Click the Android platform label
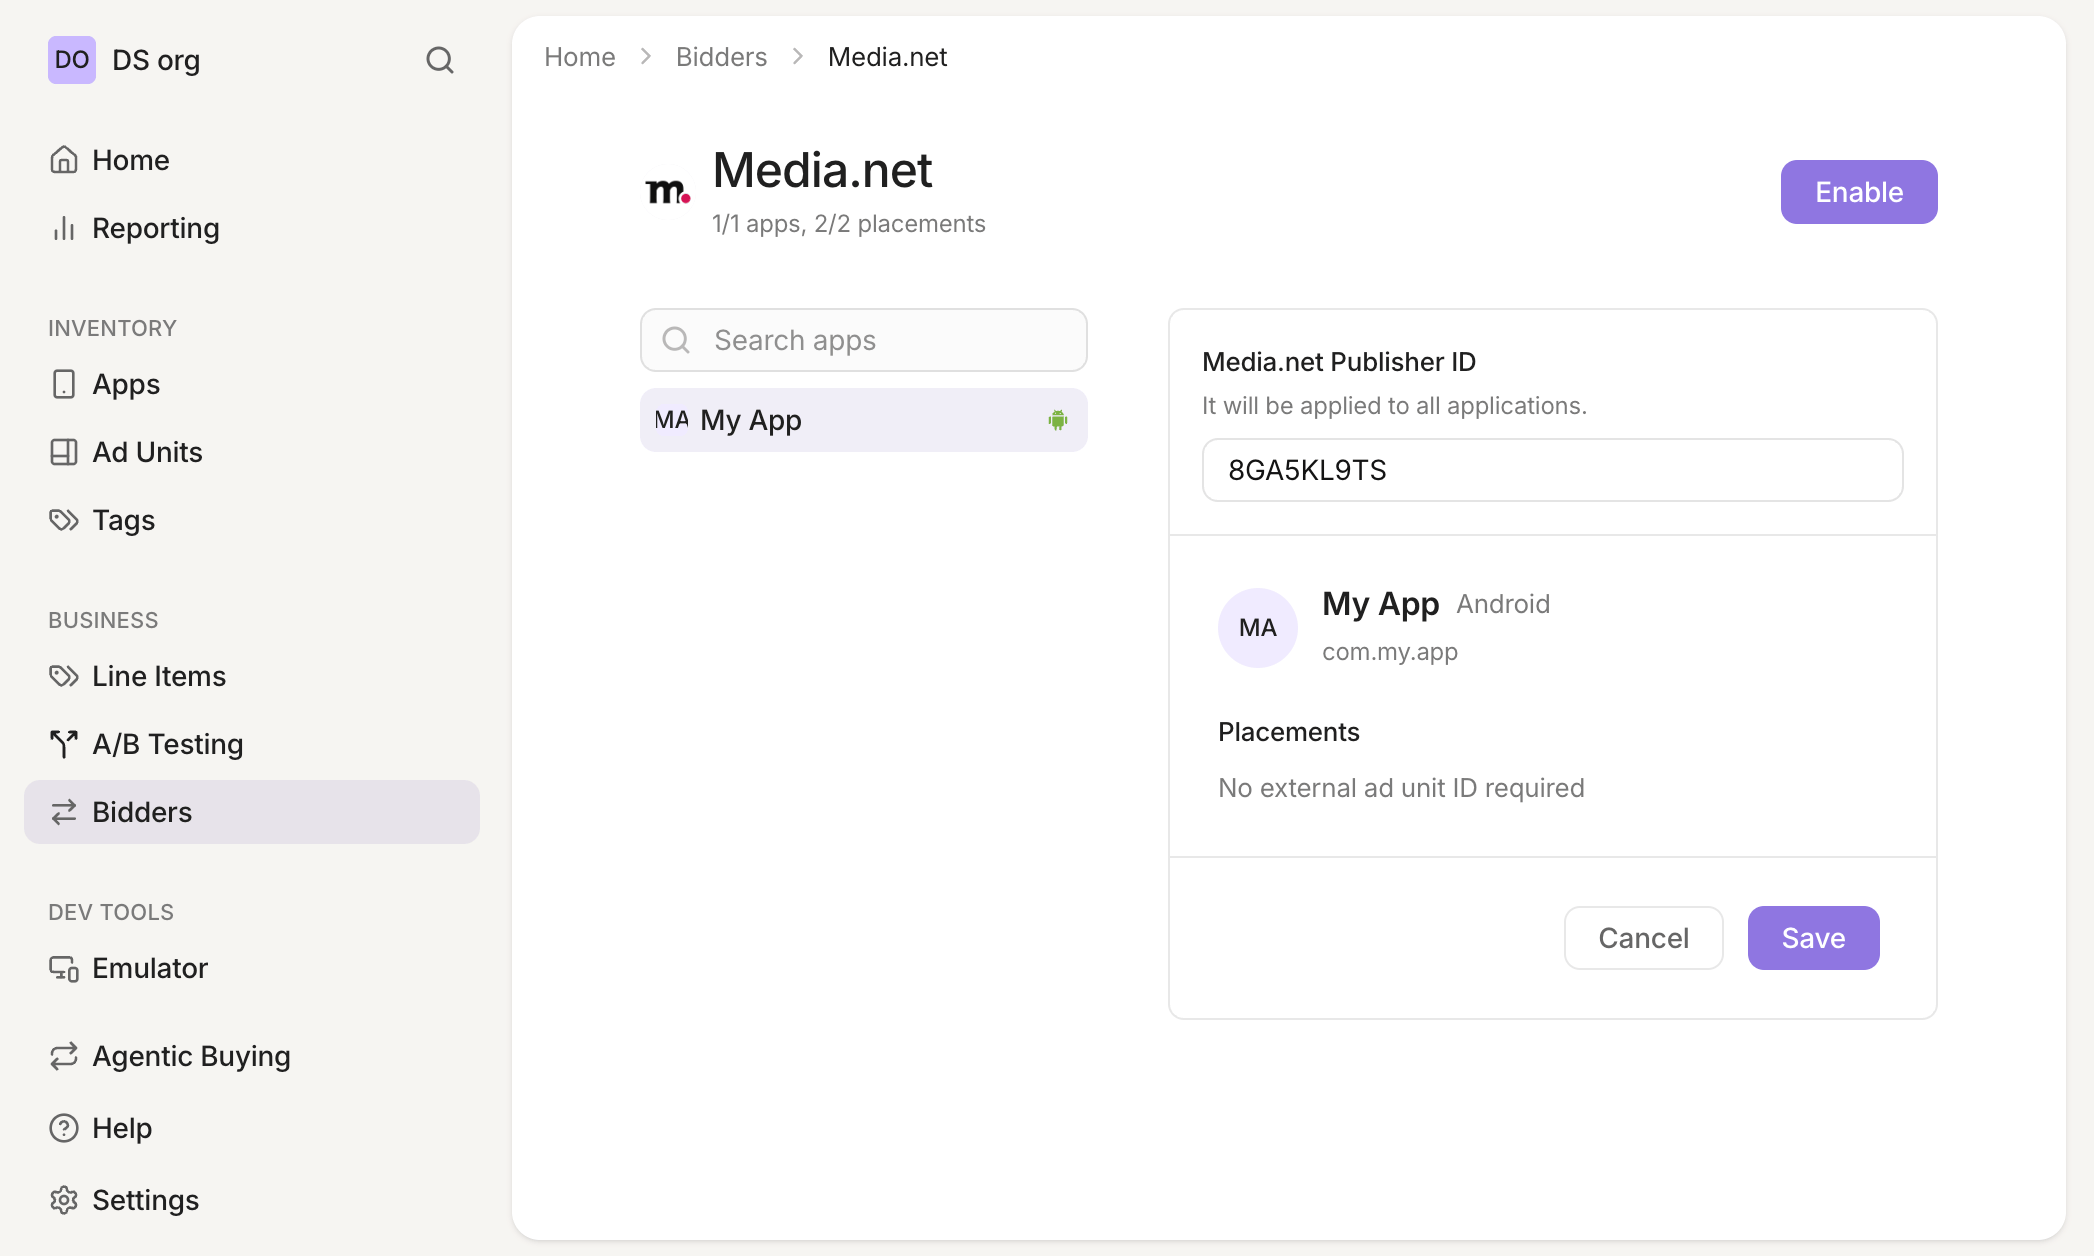This screenshot has height=1256, width=2094. [x=1503, y=604]
